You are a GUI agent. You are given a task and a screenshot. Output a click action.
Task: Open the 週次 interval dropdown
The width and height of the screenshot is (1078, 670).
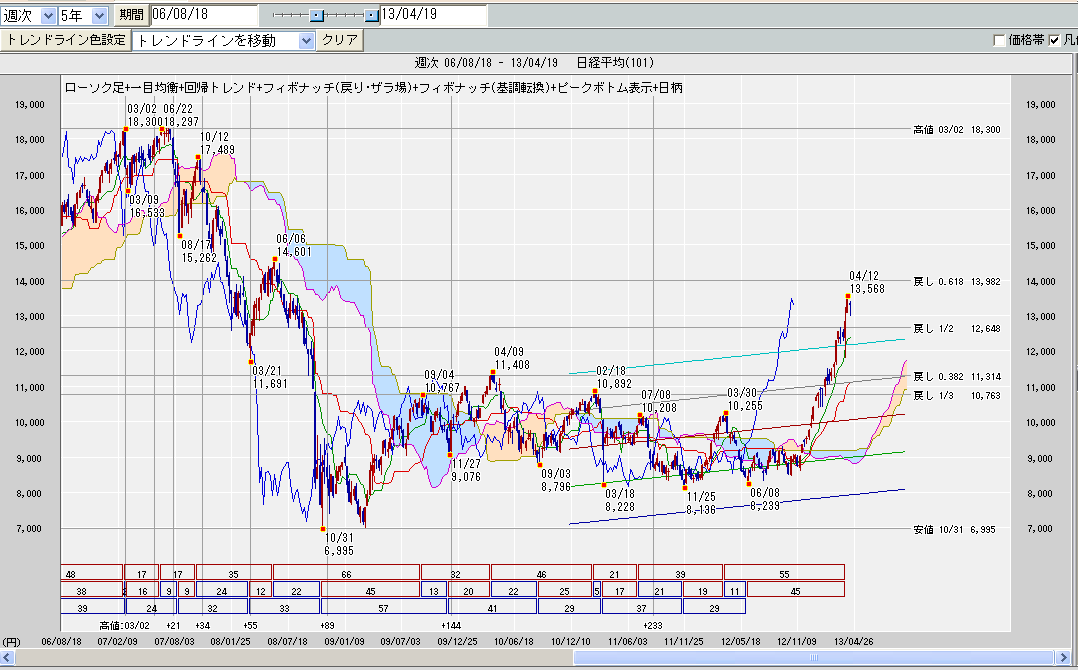click(x=28, y=15)
